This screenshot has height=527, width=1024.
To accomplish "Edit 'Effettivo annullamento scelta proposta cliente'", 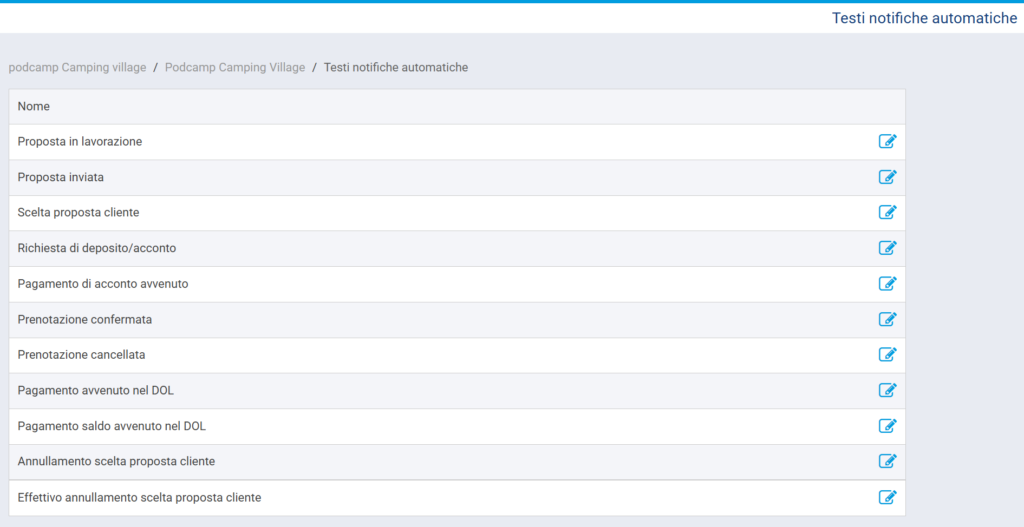I will [887, 497].
